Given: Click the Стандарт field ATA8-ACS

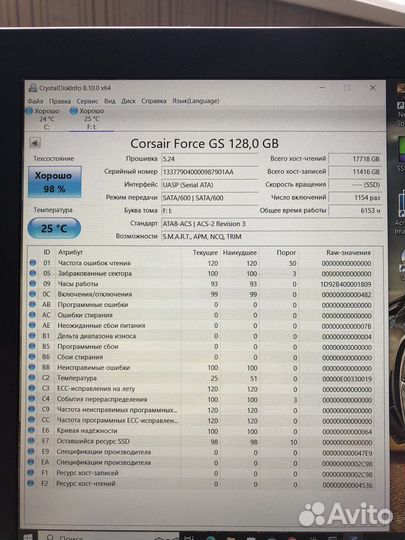Looking at the screenshot, I should click(272, 224).
